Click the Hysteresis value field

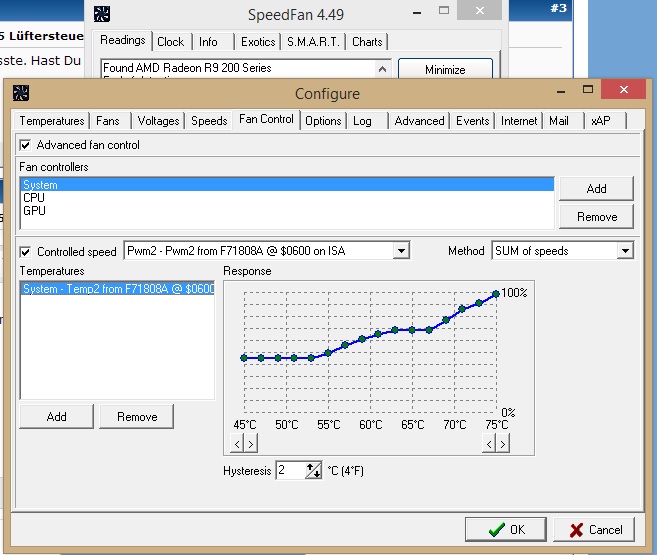pyautogui.click(x=291, y=470)
